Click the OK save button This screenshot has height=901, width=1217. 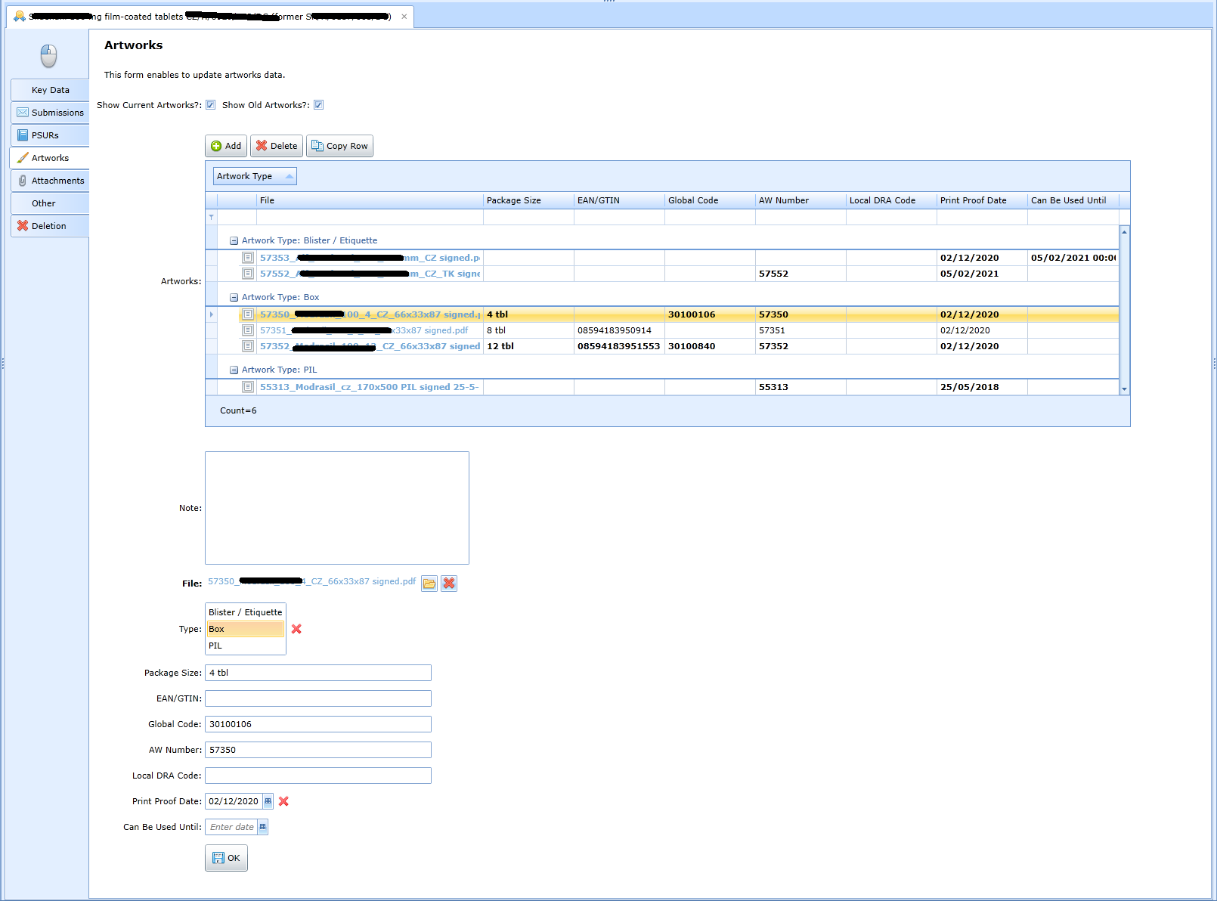[x=226, y=858]
